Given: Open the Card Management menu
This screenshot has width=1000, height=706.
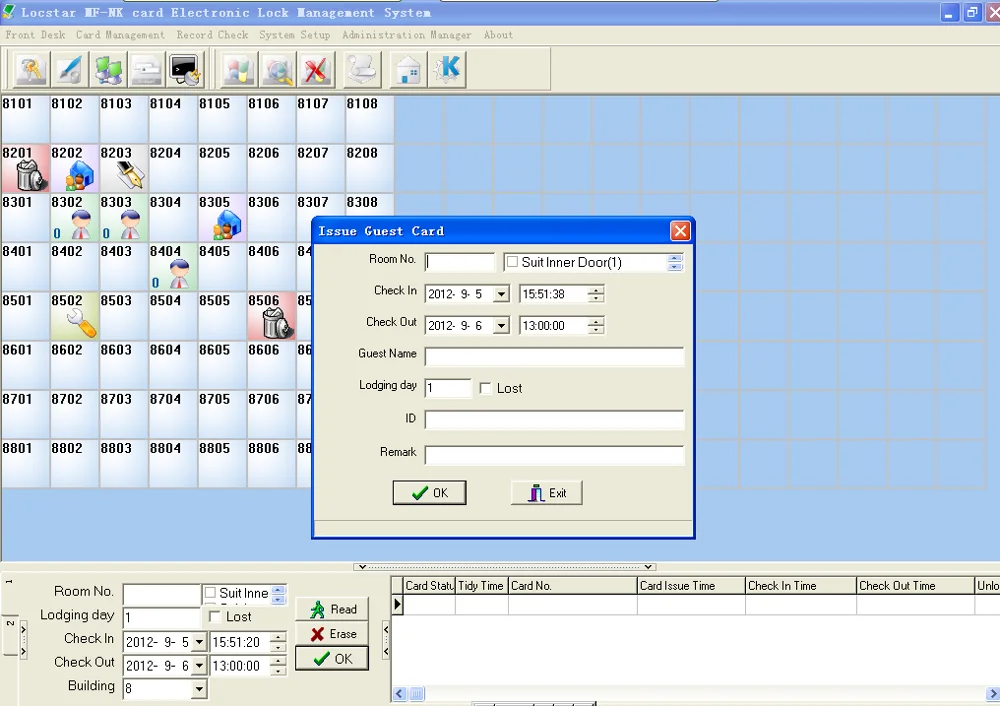Looking at the screenshot, I should pos(120,35).
